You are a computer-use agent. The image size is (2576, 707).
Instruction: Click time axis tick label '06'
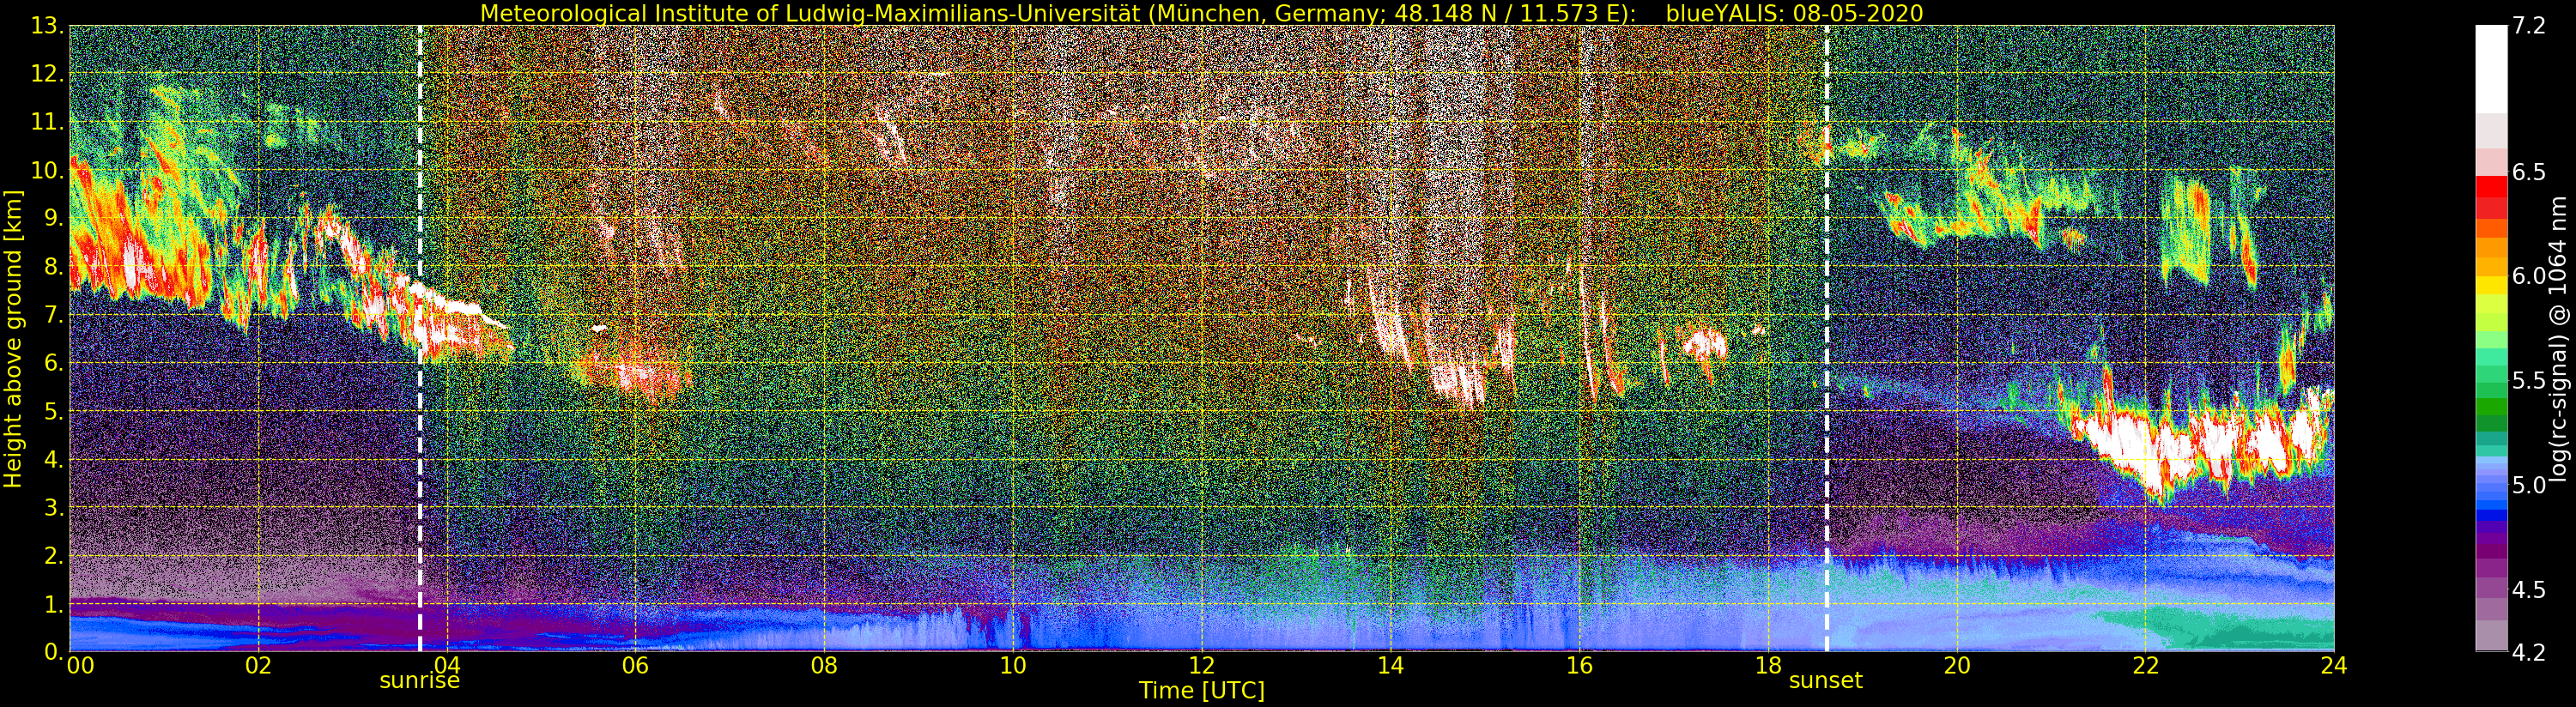[x=636, y=666]
